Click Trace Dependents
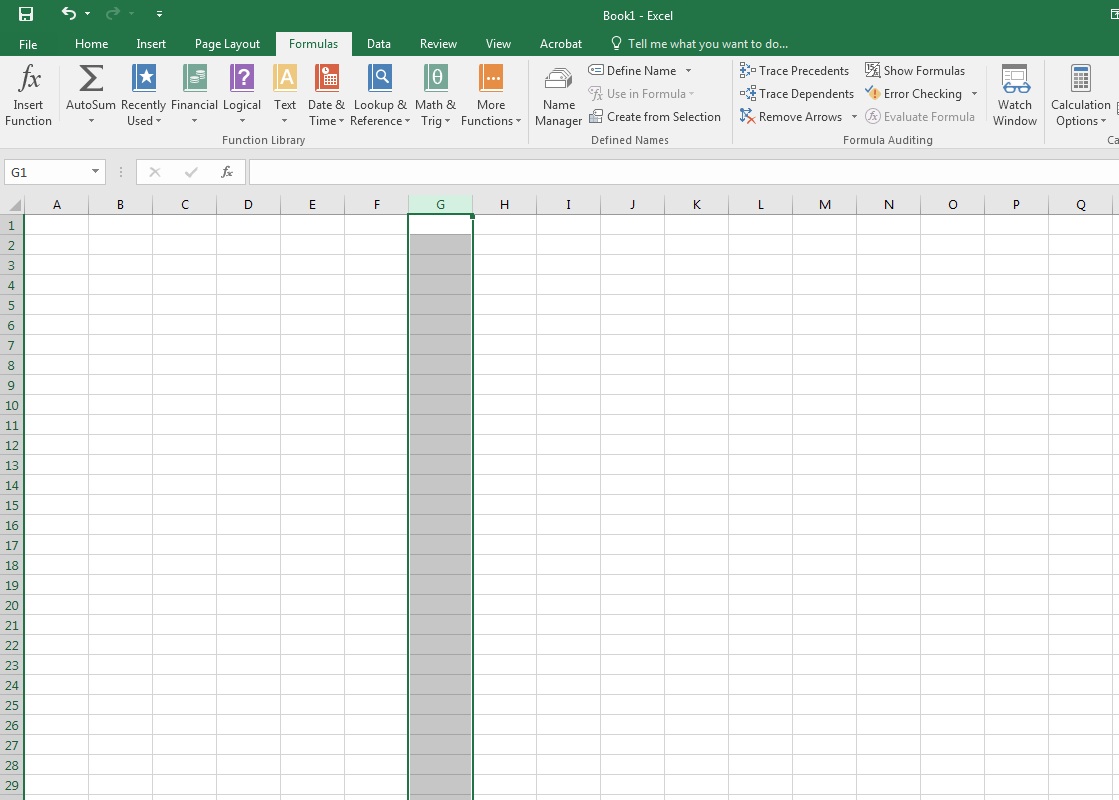The width and height of the screenshot is (1119, 800). pos(797,93)
